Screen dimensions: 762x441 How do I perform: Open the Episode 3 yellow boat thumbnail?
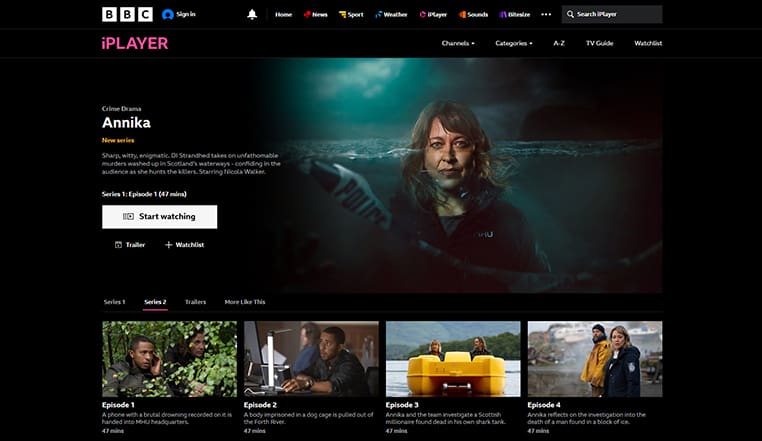pyautogui.click(x=453, y=359)
